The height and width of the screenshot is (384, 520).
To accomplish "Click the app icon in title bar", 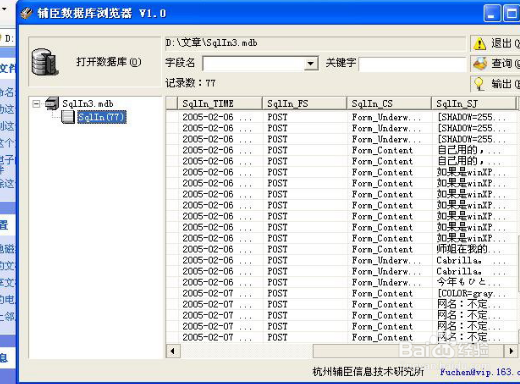I will (x=27, y=13).
